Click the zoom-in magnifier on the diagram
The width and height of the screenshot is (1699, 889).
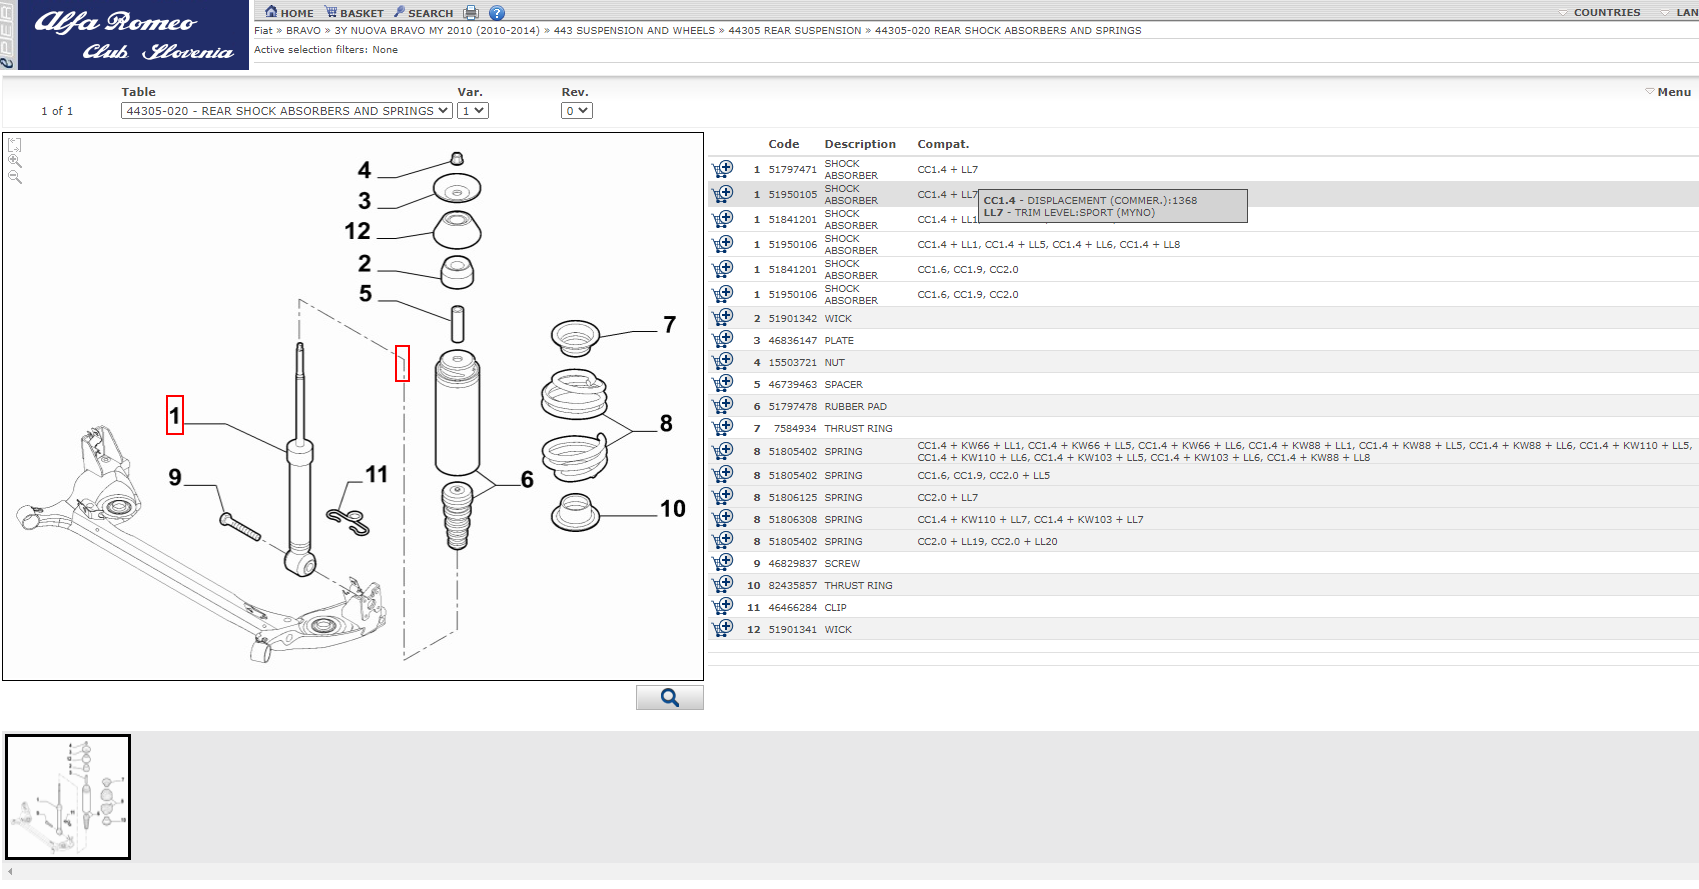(x=15, y=160)
